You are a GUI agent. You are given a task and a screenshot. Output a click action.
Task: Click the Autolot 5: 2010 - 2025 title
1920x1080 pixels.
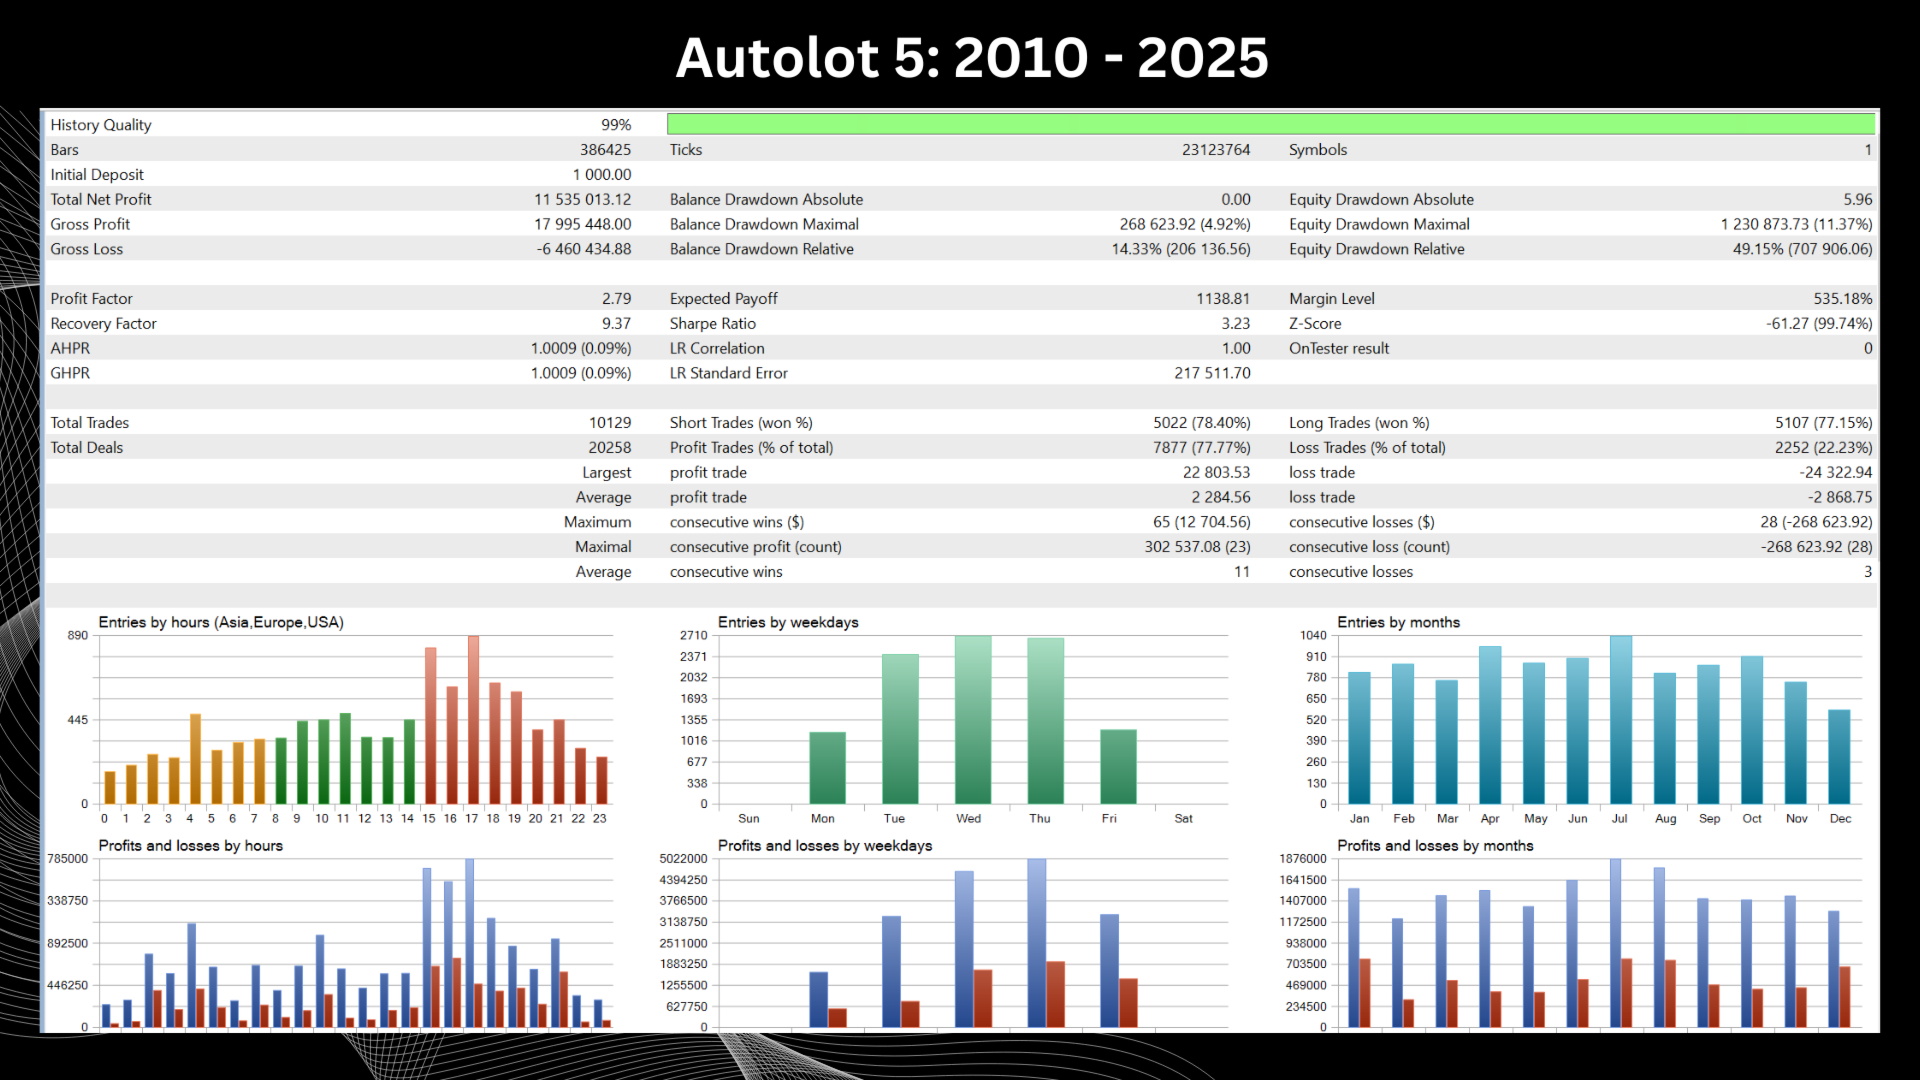click(x=971, y=57)
